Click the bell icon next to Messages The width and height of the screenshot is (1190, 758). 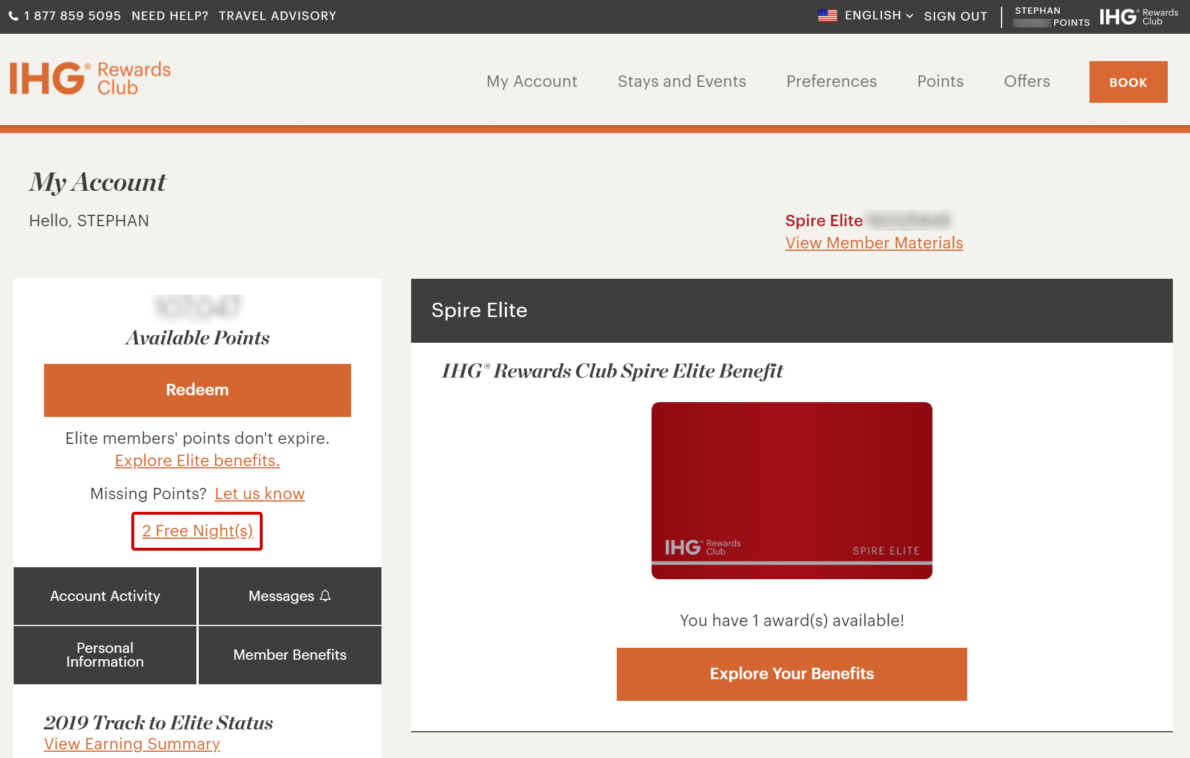point(325,596)
